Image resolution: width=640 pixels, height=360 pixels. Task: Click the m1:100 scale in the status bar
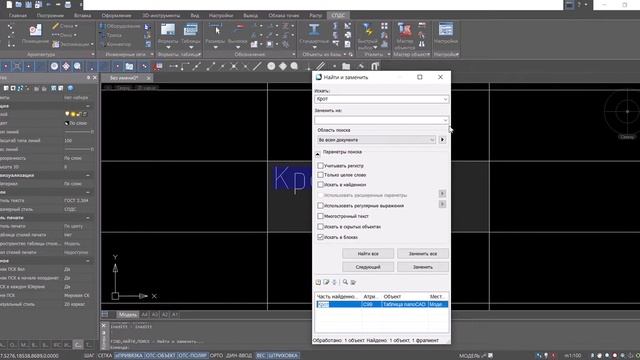572,356
